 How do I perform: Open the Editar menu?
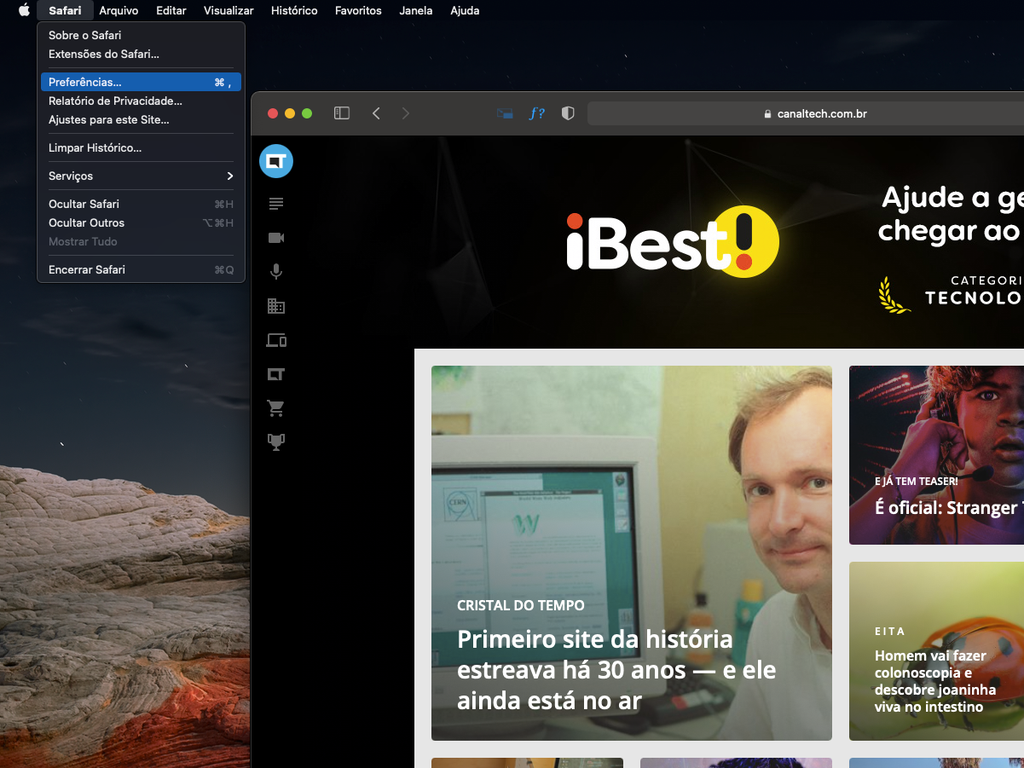(x=171, y=10)
